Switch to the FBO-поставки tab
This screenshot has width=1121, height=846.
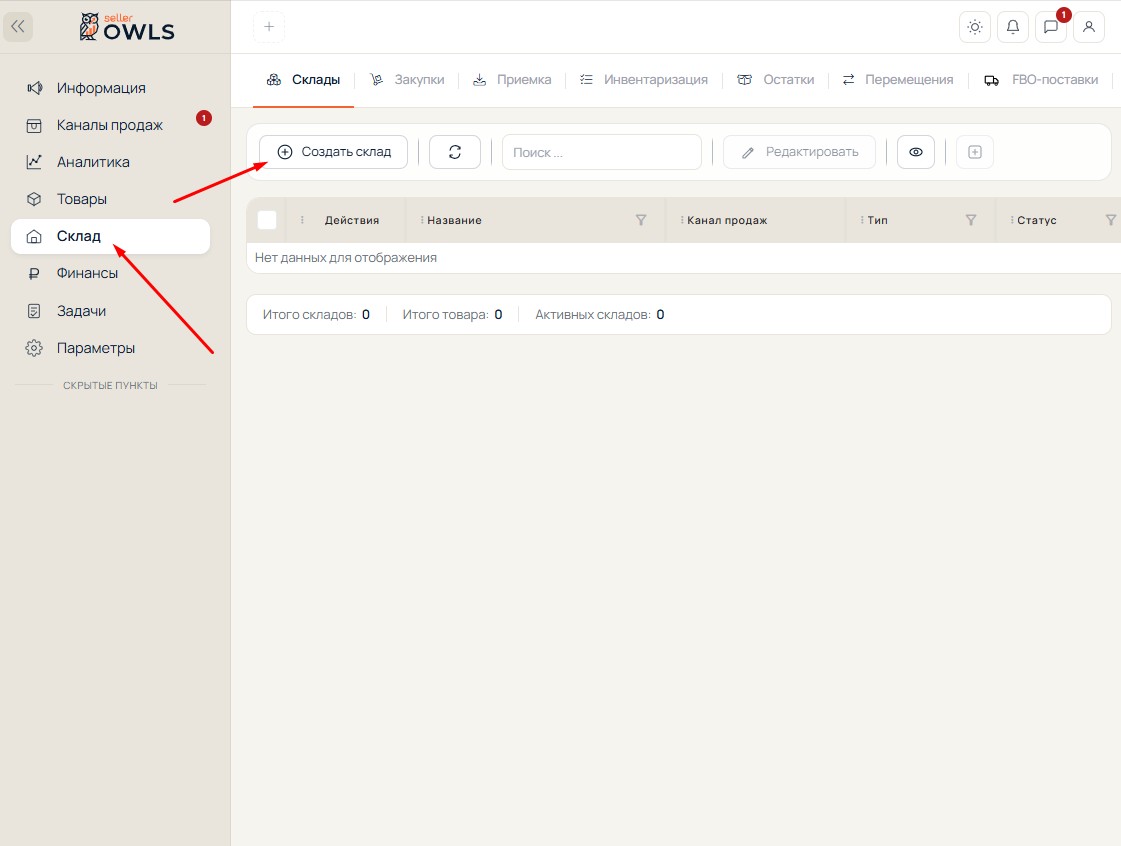(x=1041, y=80)
